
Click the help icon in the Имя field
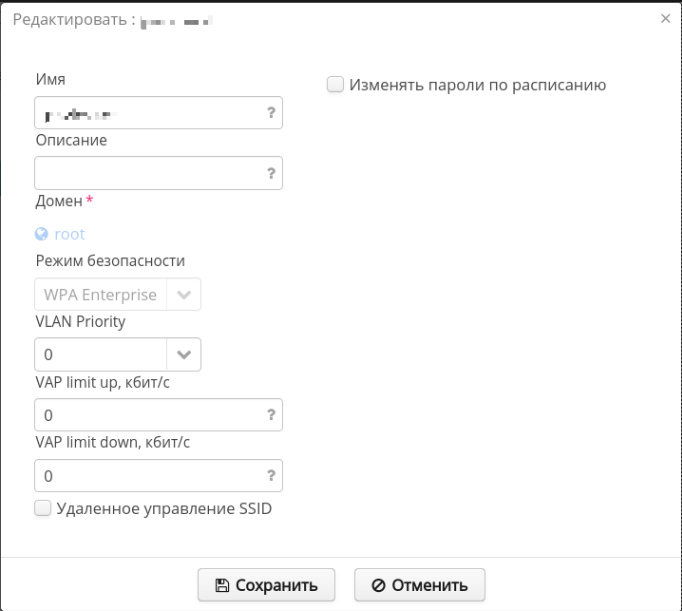click(271, 113)
